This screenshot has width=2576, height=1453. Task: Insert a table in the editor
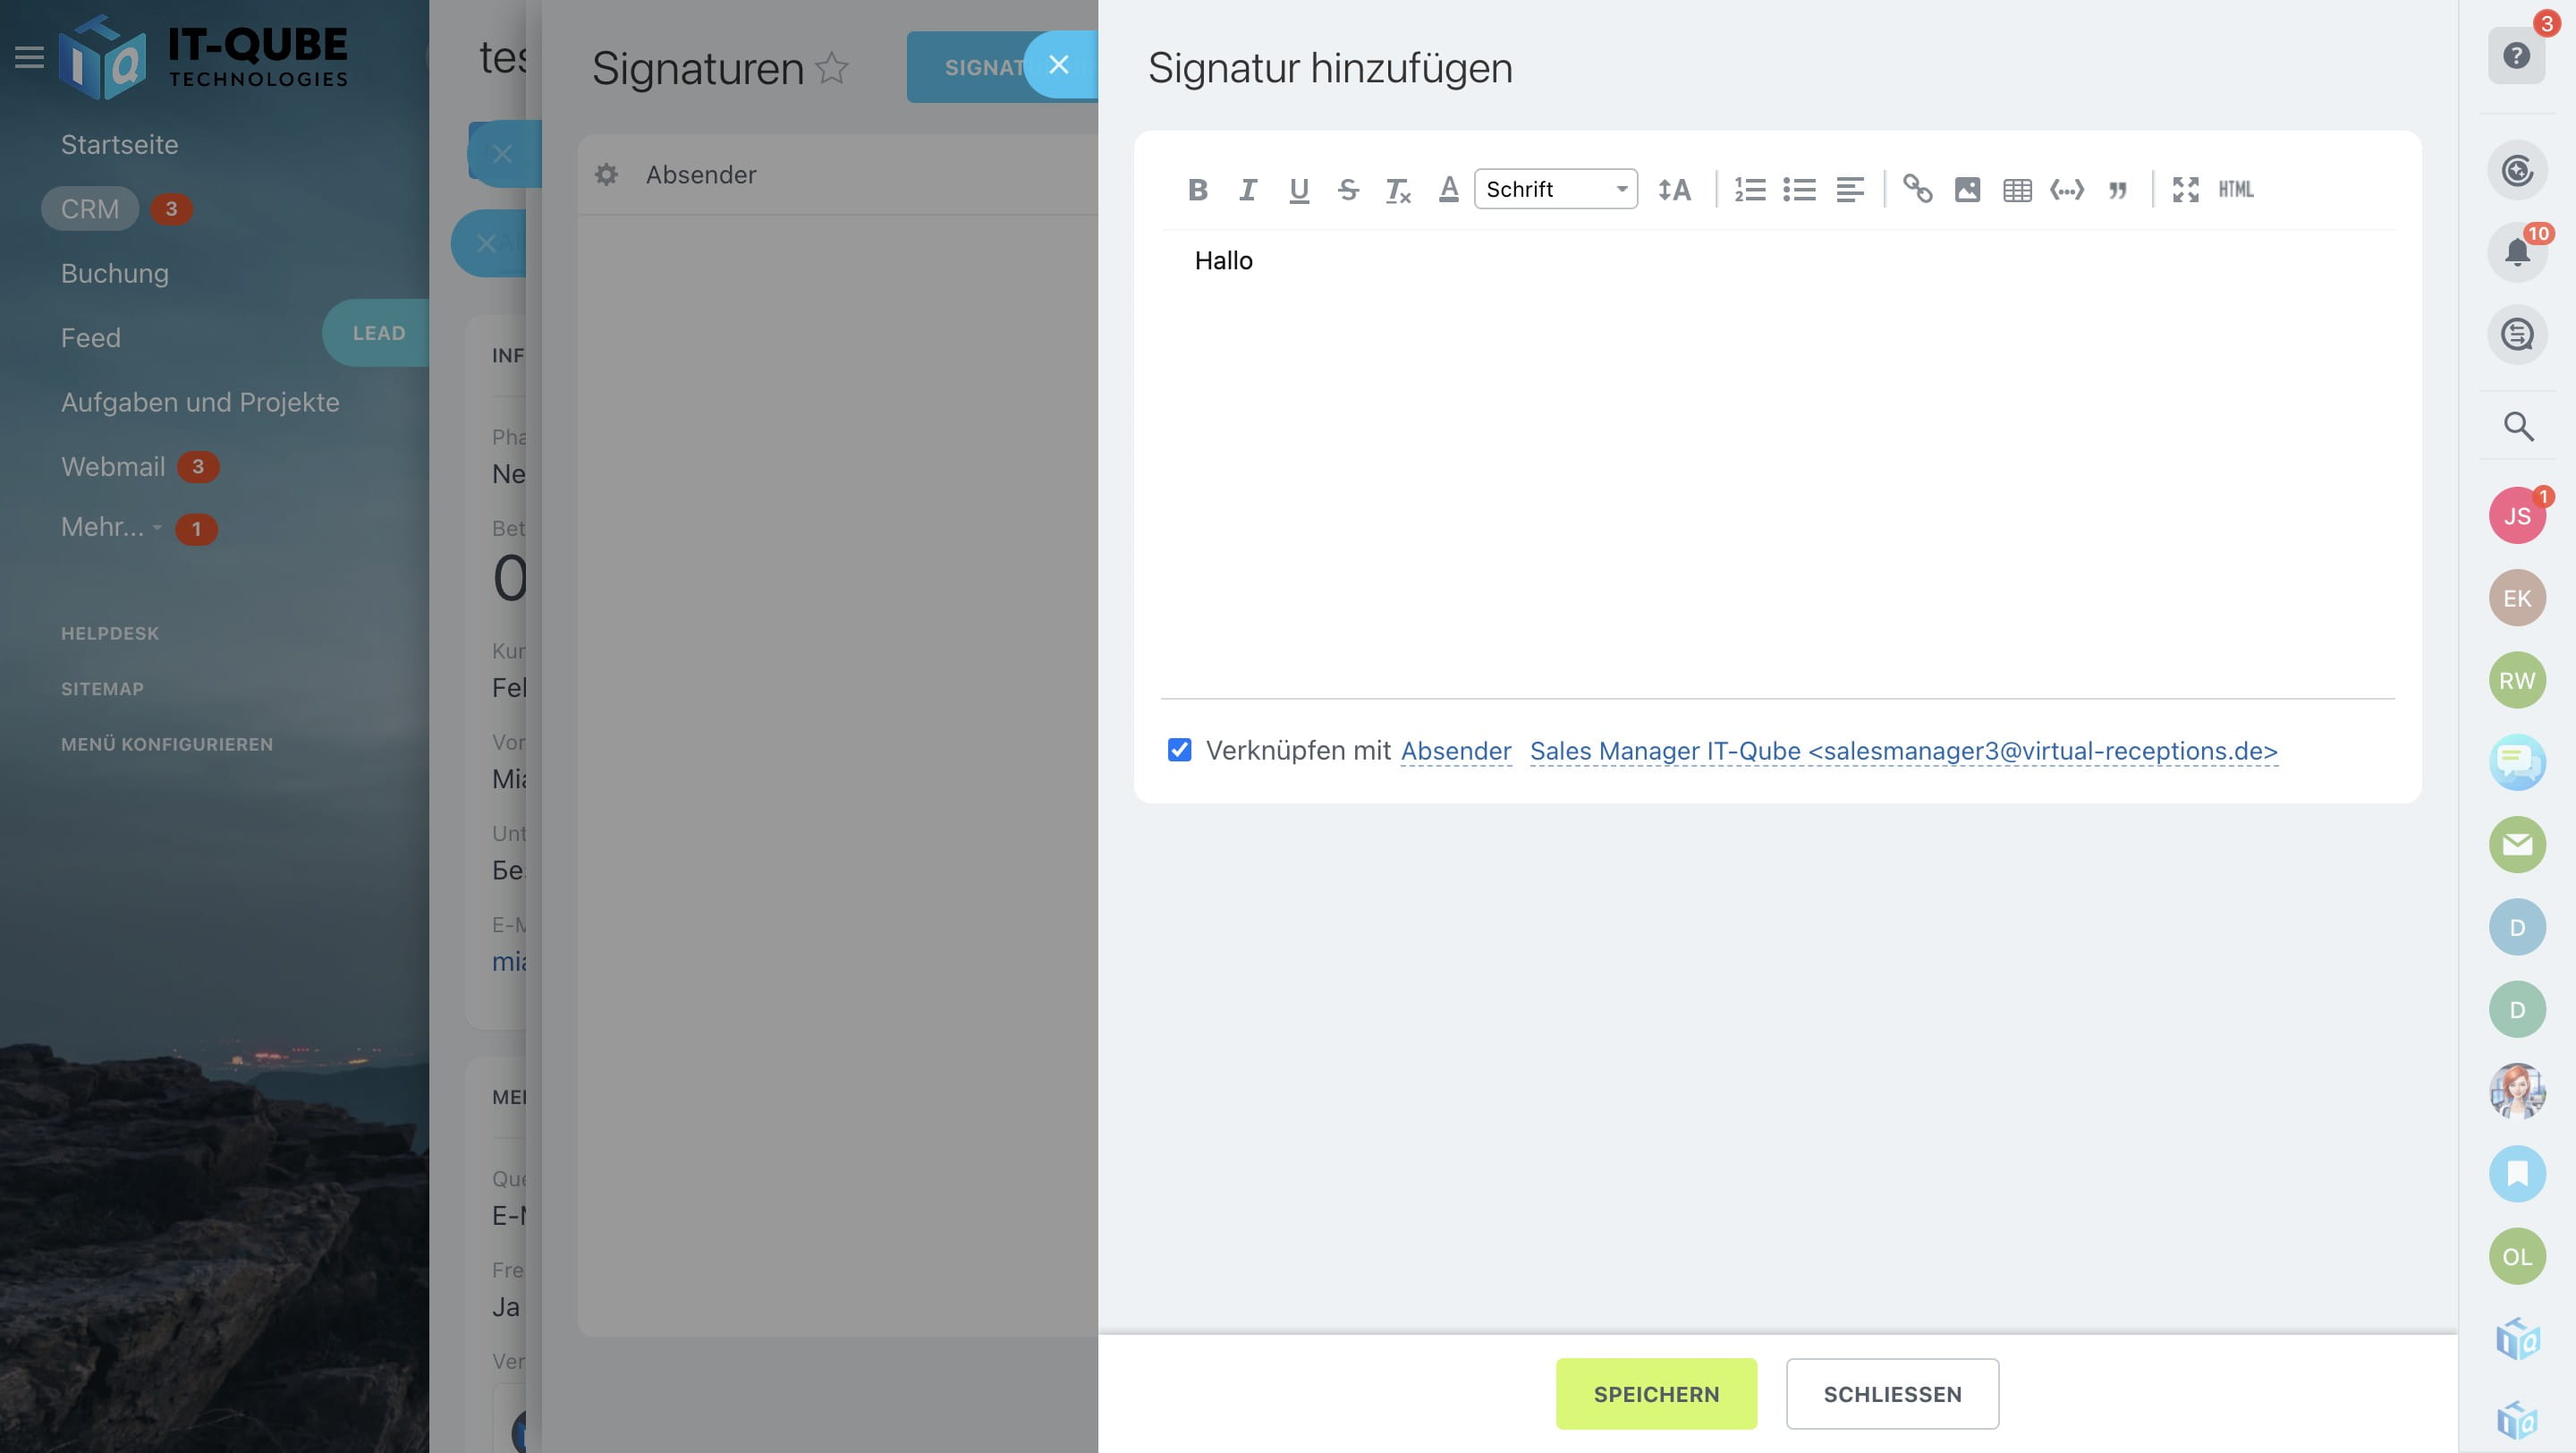click(x=2017, y=189)
